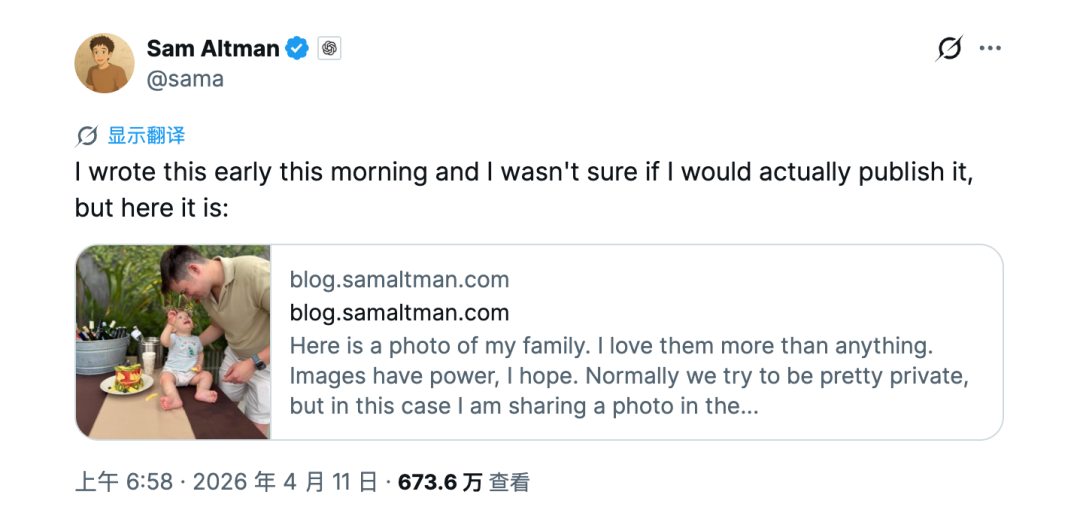Viewport: 1080px width, 522px height.
Task: Open Grok from the top-right icon
Action: [949, 48]
